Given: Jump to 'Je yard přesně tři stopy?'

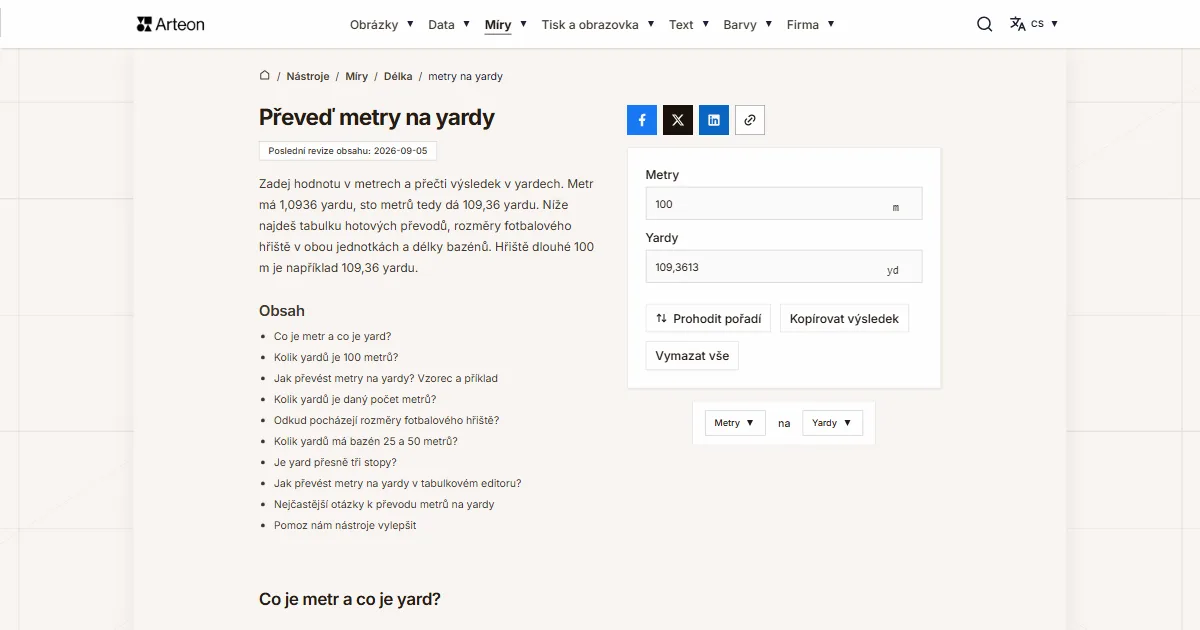Looking at the screenshot, I should click(335, 463).
